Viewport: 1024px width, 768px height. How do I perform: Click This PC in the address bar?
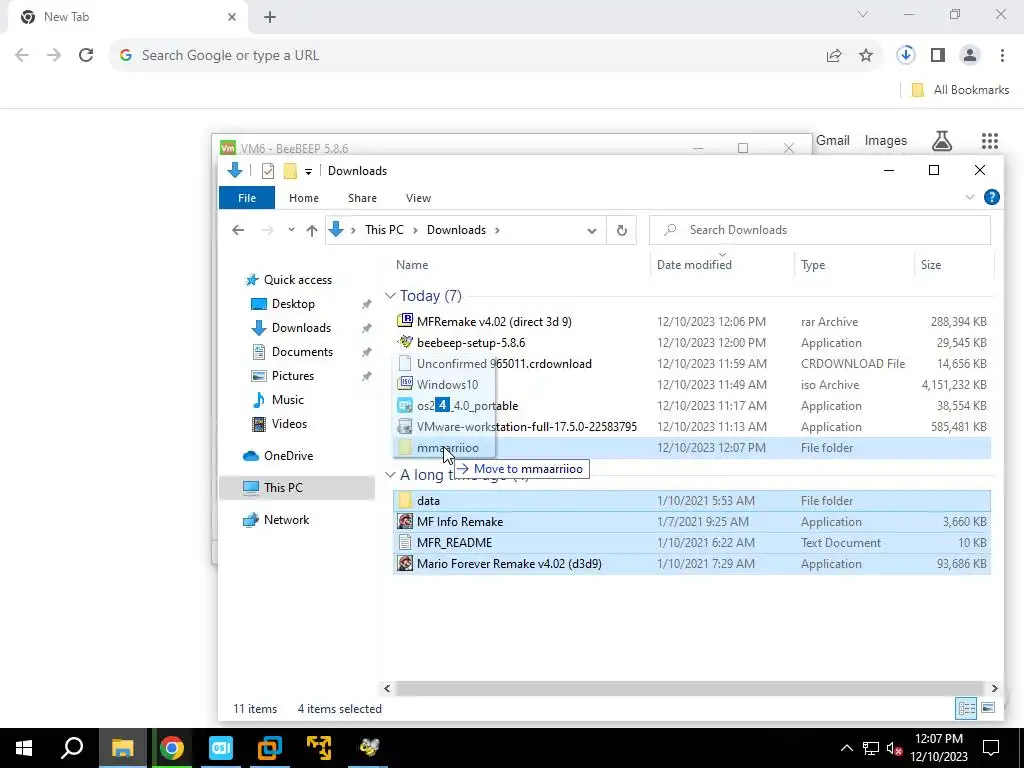(384, 230)
